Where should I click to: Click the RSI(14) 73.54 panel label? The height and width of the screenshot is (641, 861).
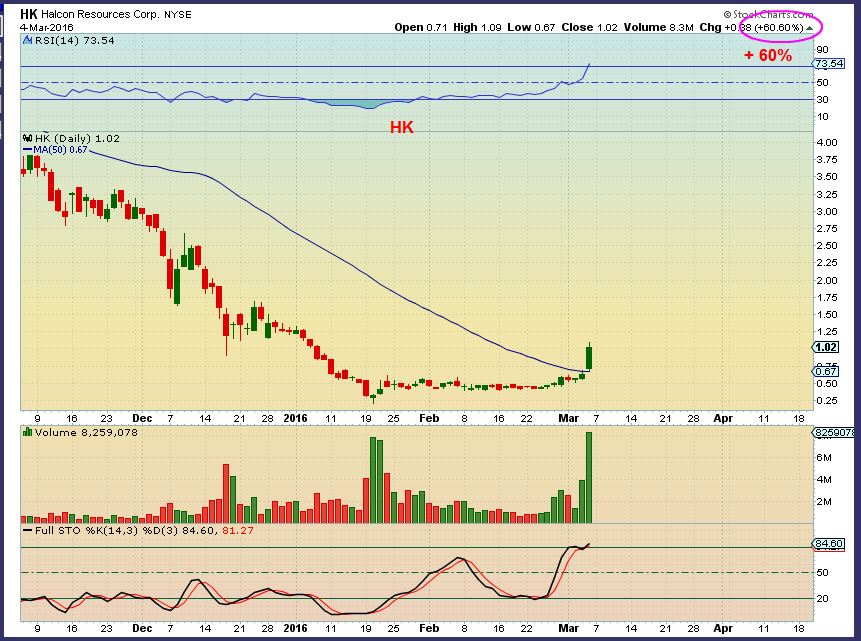pos(75,40)
